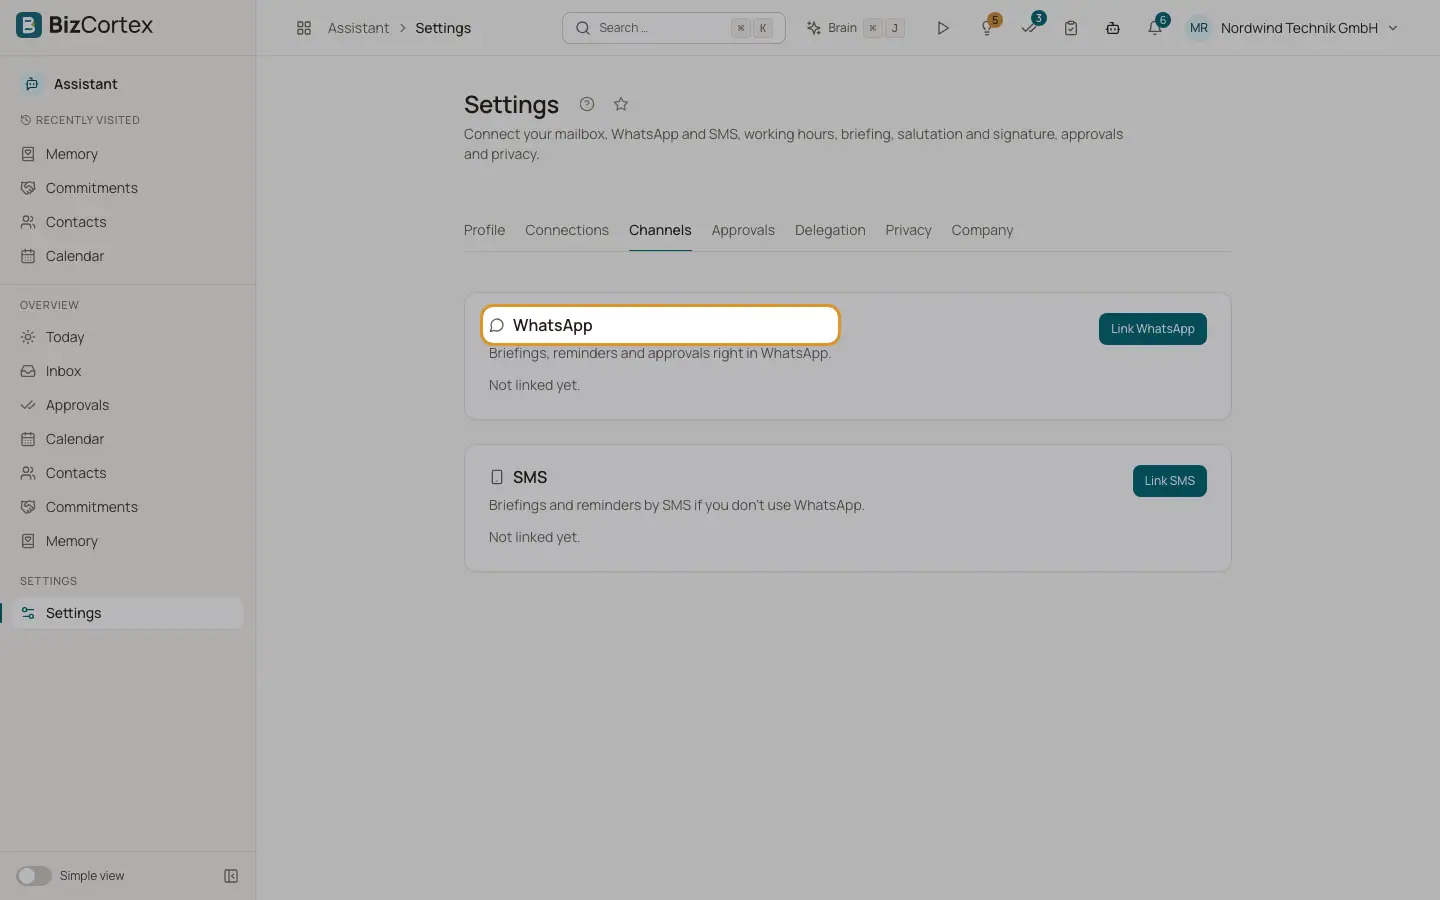Screen dimensions: 1440x900
Task: Star the Settings page as favorite
Action: (621, 104)
